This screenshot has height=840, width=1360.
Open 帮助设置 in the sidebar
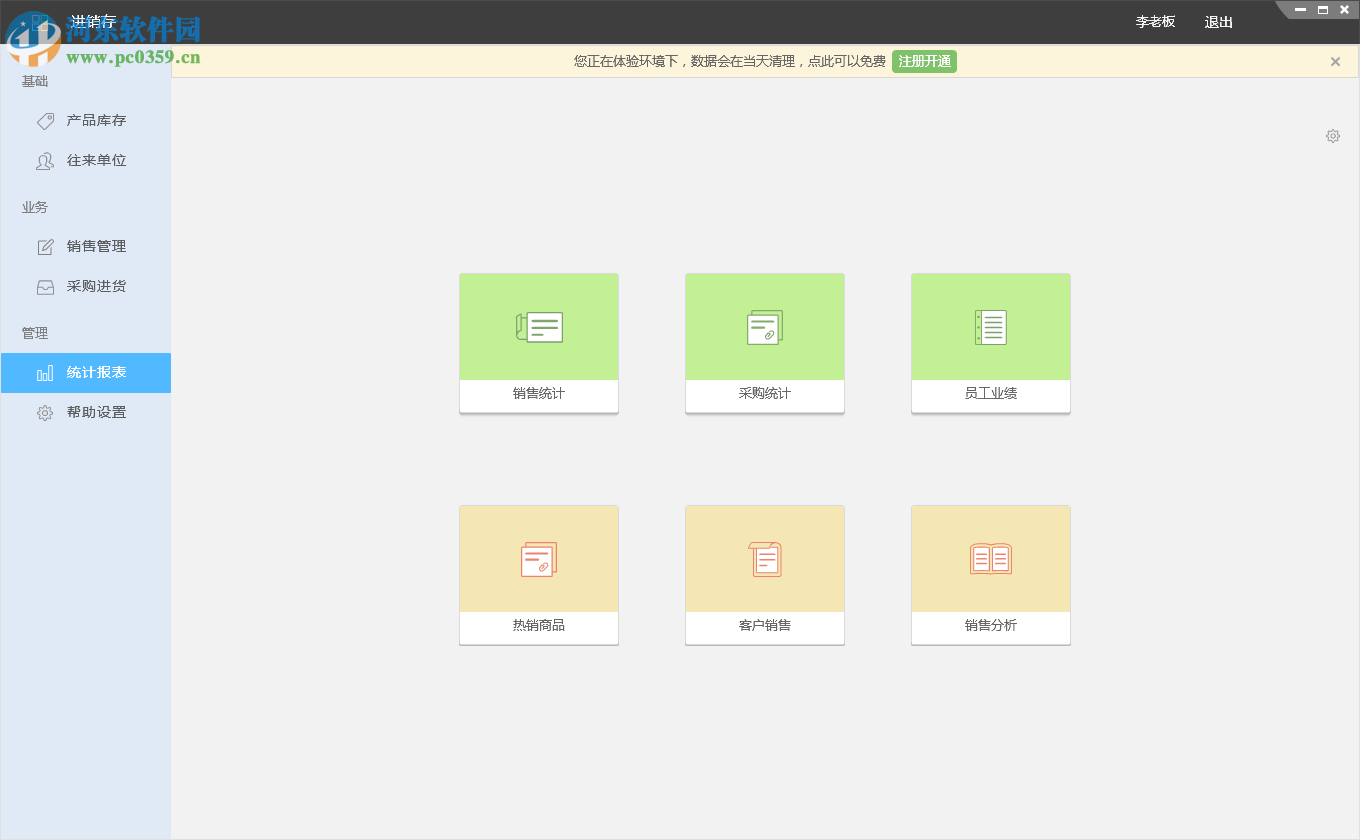tap(86, 413)
